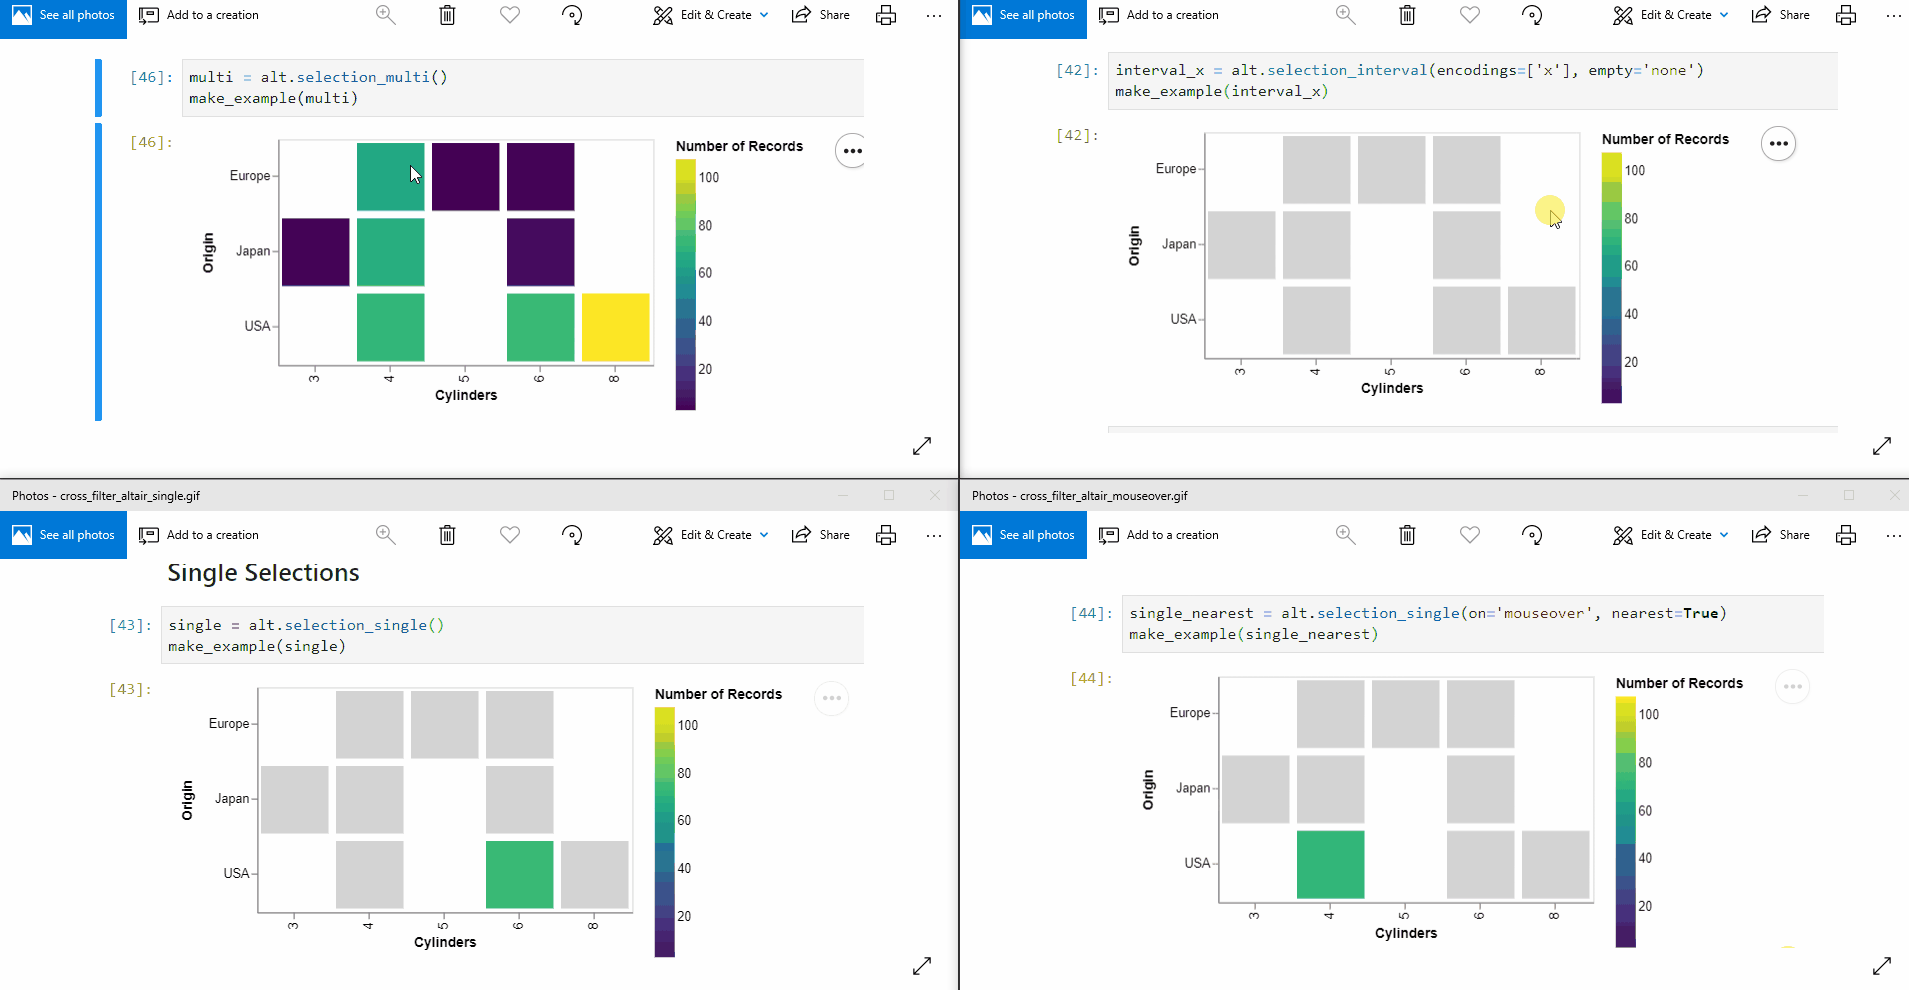This screenshot has height=990, width=1909.
Task: Open zoom control in the top-left Photos window
Action: [x=385, y=15]
